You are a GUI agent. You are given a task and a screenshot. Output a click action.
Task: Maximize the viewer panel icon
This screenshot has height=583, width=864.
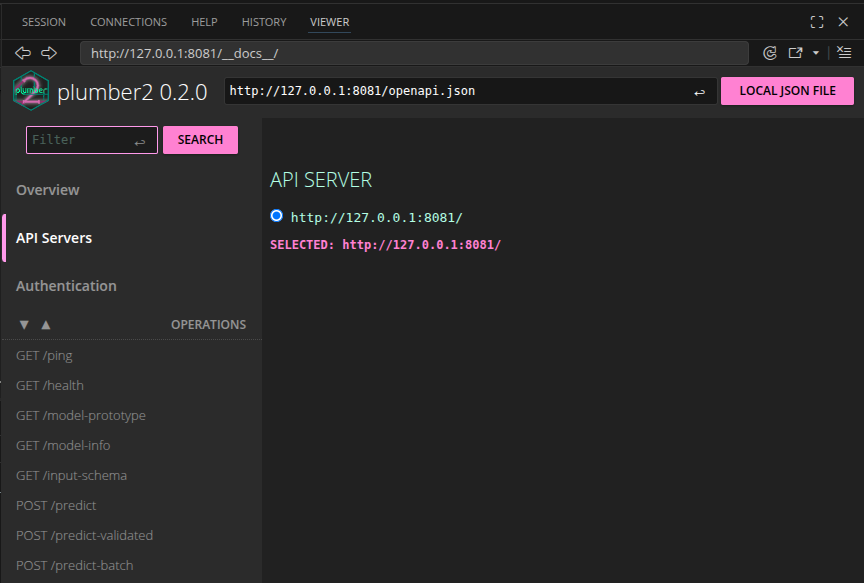click(x=817, y=22)
